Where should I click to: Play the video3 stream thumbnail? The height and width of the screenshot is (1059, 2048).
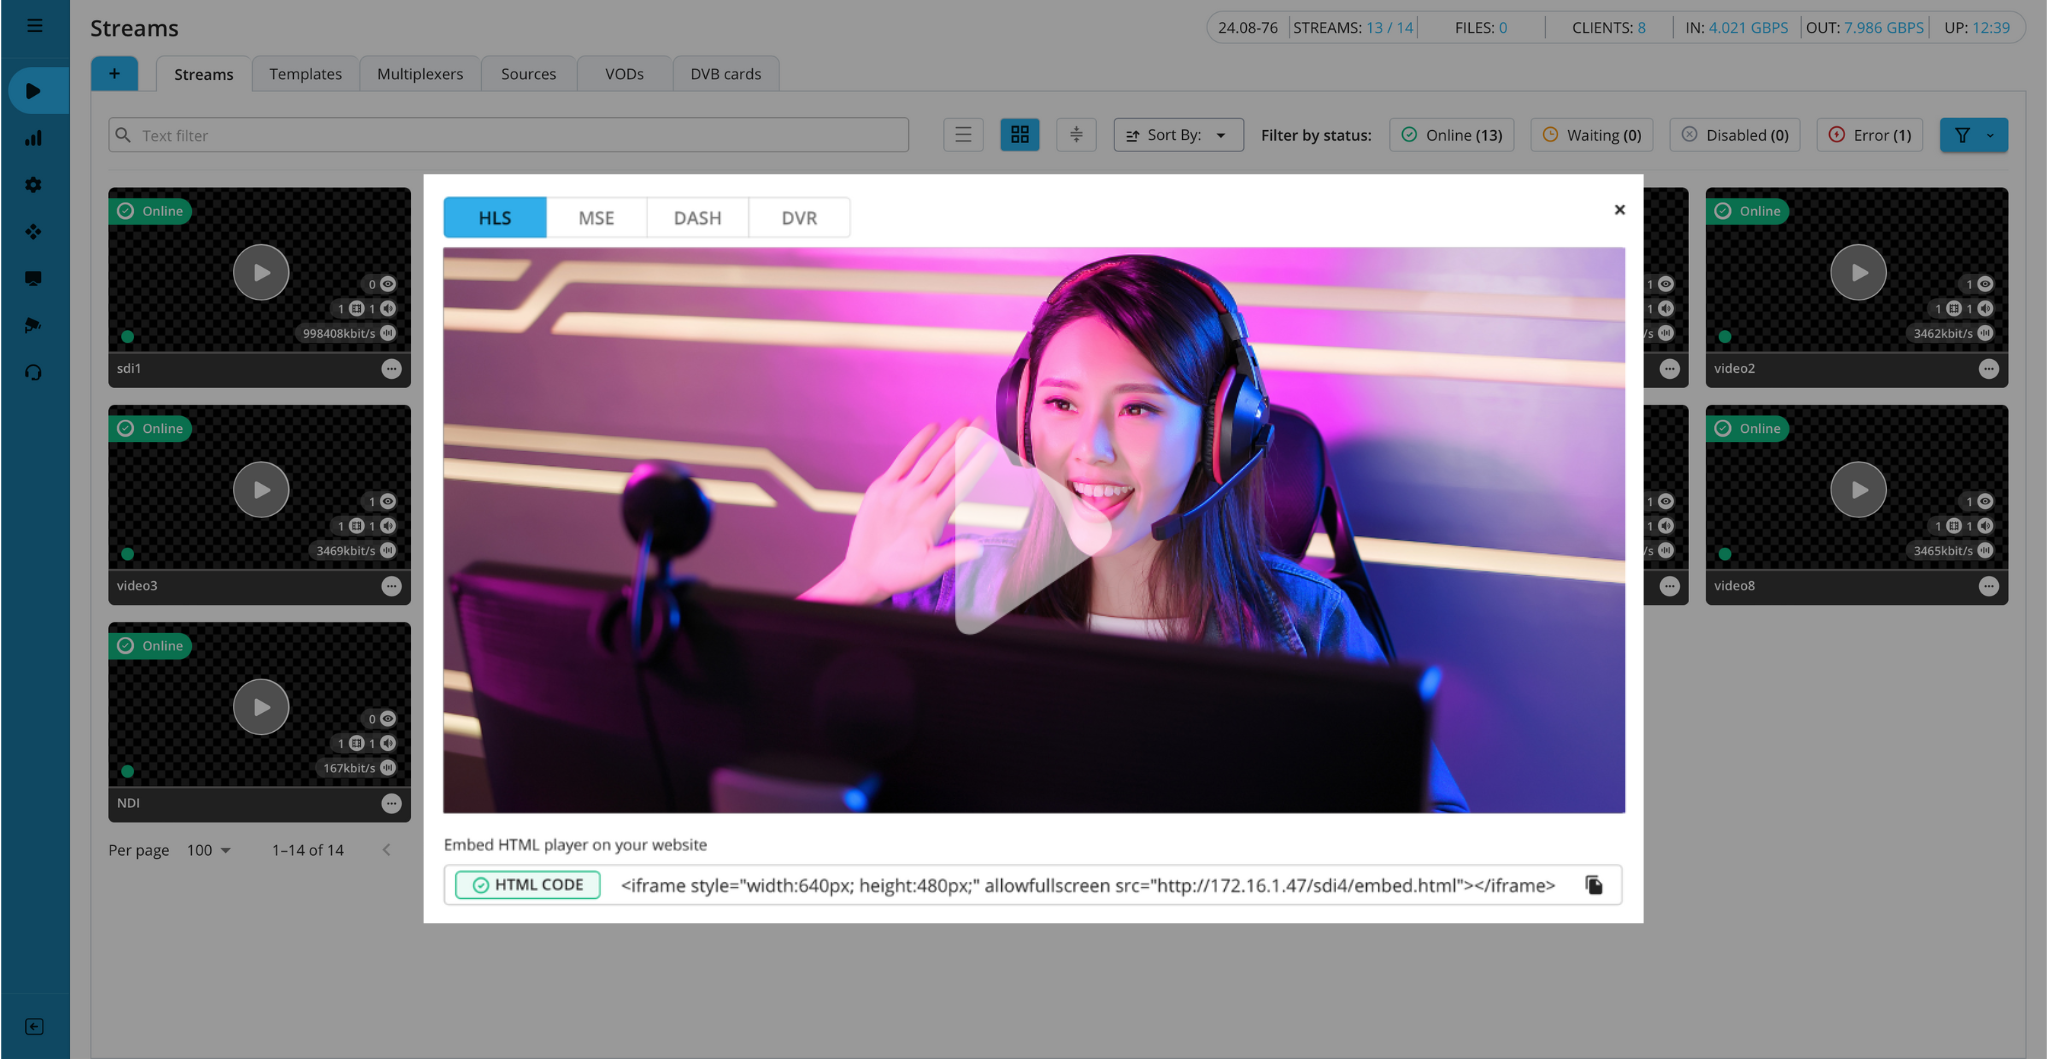[261, 490]
